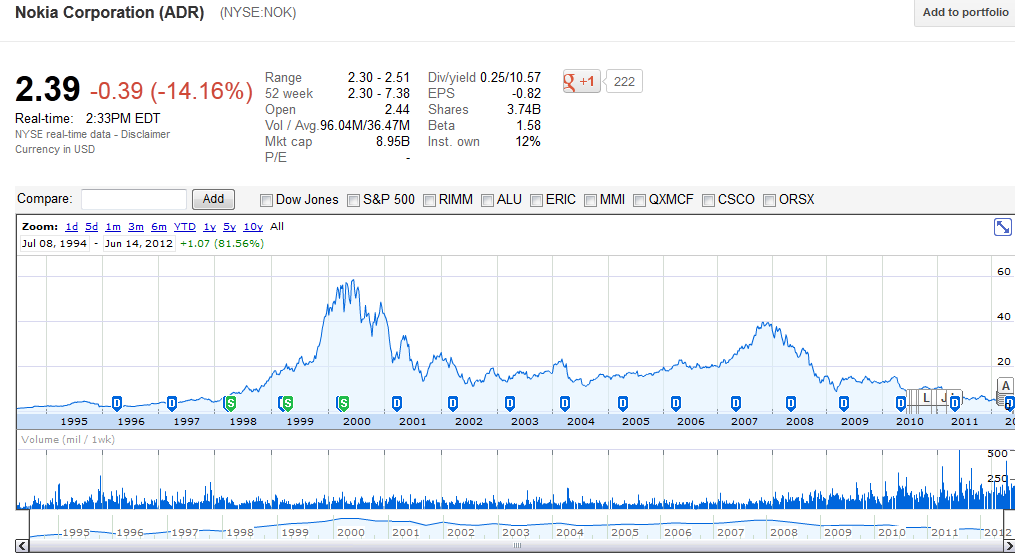Set chart zoom to 1m
Image resolution: width=1015 pixels, height=553 pixels.
click(113, 227)
